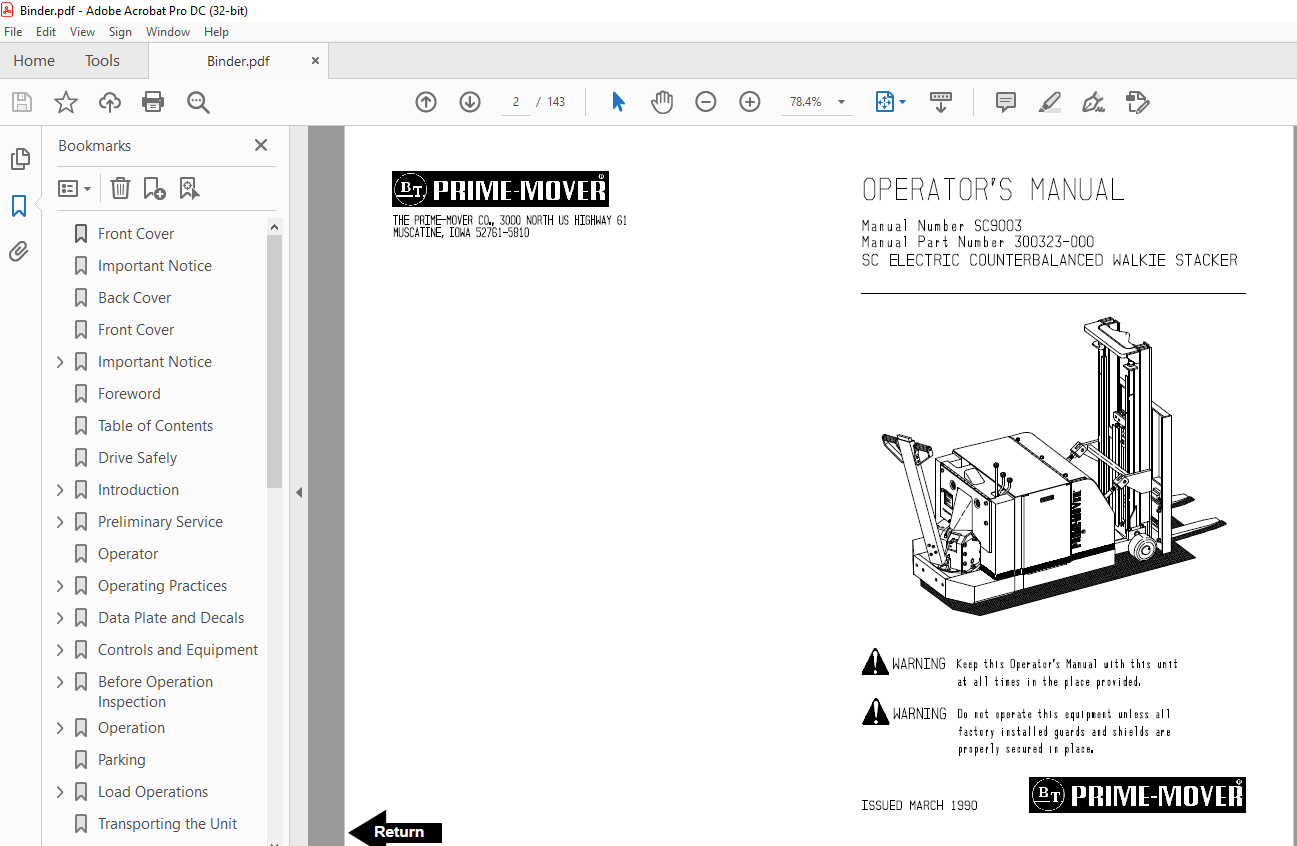Add a sticky note comment
Screen dimensions: 1297x846
[1006, 102]
